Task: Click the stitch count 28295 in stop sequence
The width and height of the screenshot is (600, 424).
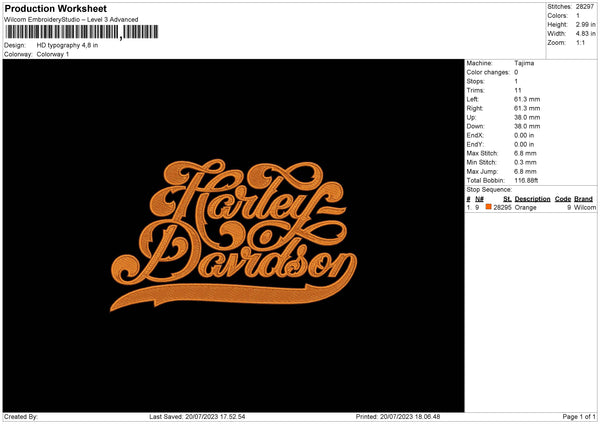Action: [502, 207]
